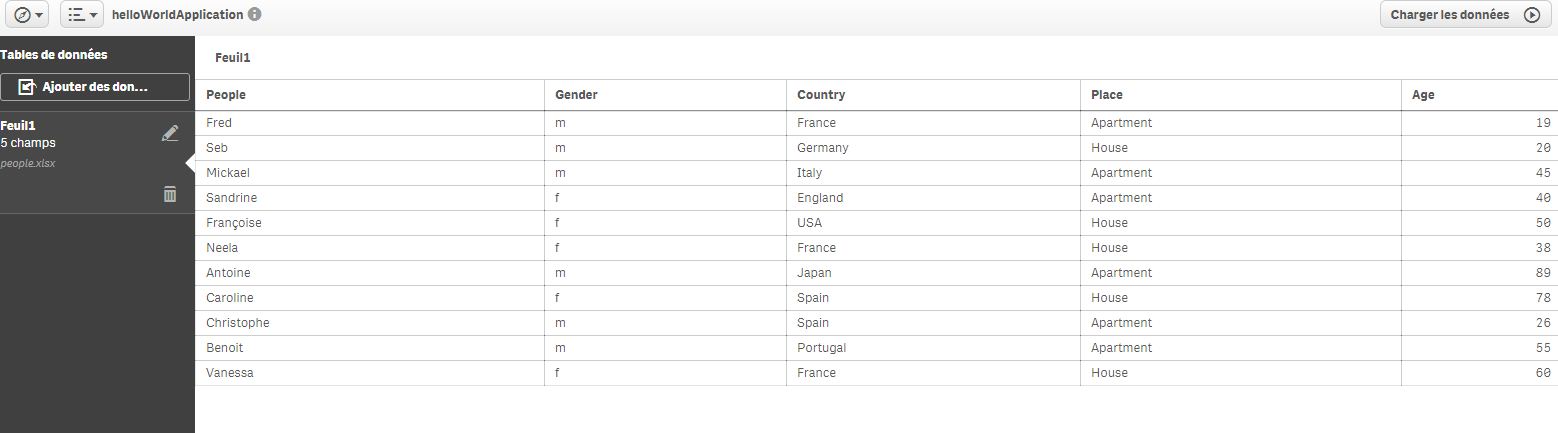Click the People column header

coord(226,95)
